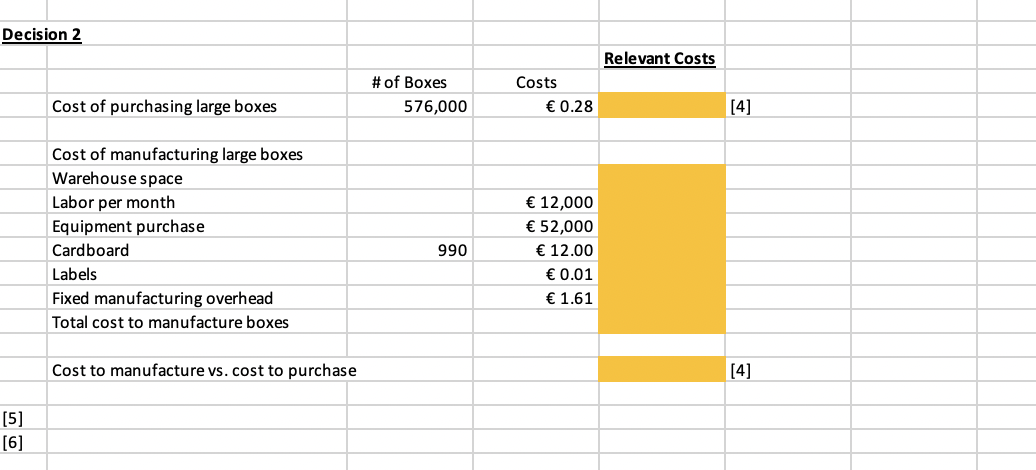Click yellow relevant cost cell for purchasing boxes
The width and height of the screenshot is (1036, 470).
coord(661,106)
